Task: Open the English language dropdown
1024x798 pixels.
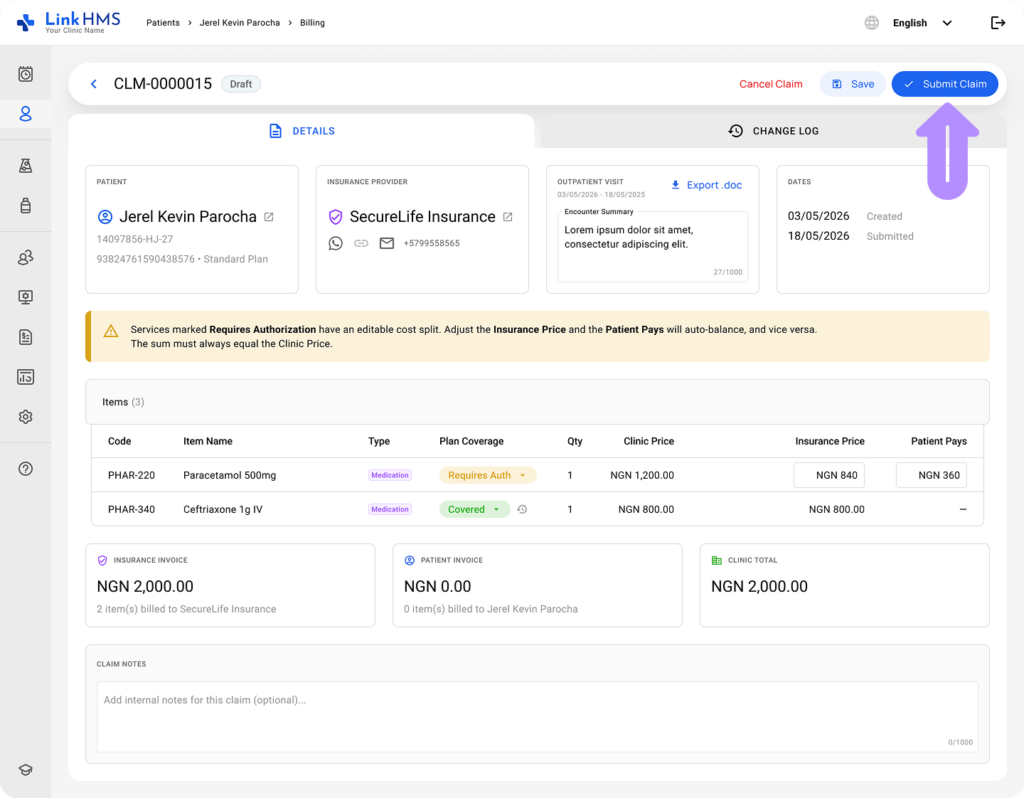Action: 922,23
